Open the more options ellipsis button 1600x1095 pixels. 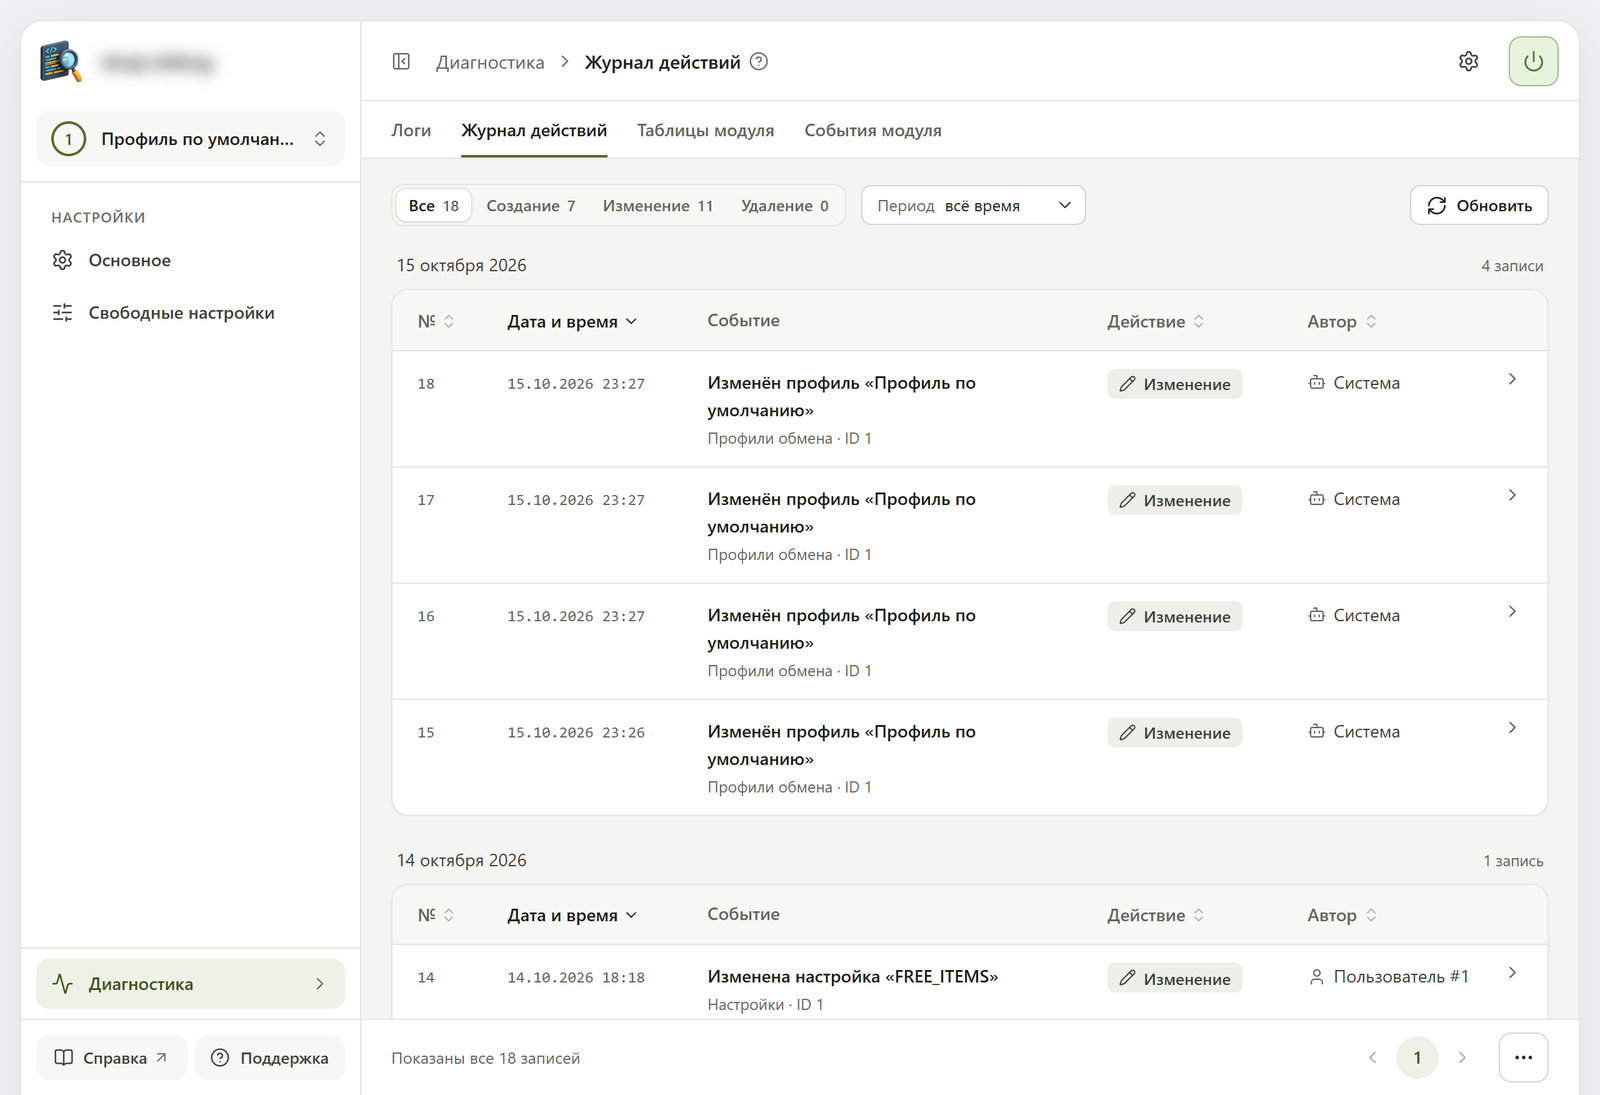[1523, 1058]
